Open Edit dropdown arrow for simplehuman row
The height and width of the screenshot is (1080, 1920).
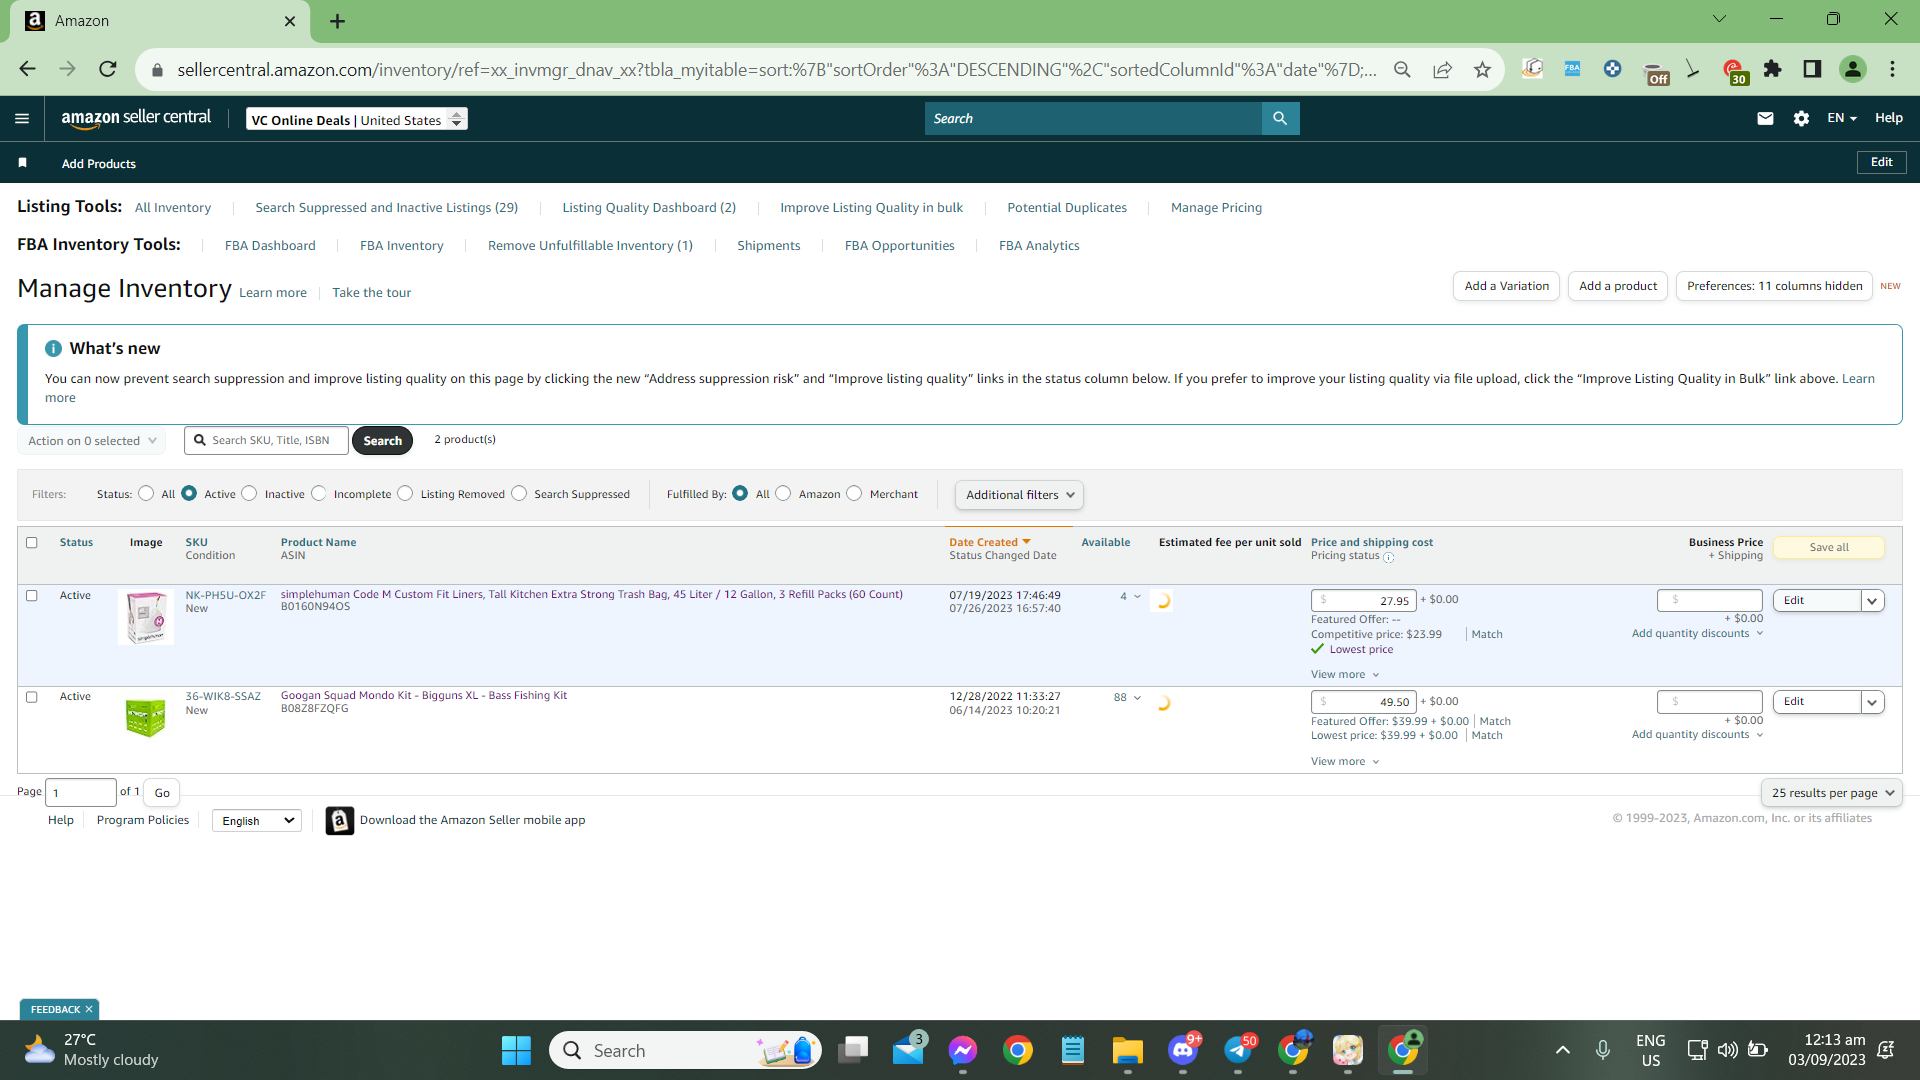[x=1872, y=601]
